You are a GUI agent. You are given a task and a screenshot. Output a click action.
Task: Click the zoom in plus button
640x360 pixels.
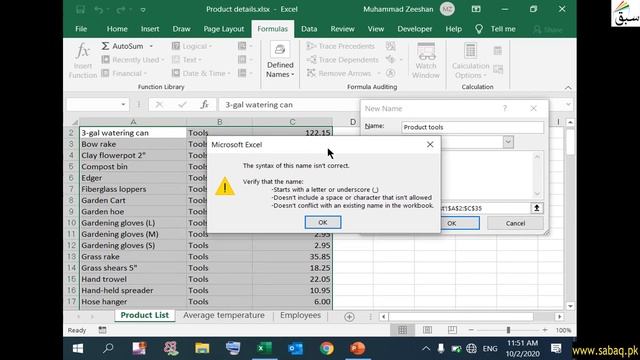pyautogui.click(x=544, y=330)
